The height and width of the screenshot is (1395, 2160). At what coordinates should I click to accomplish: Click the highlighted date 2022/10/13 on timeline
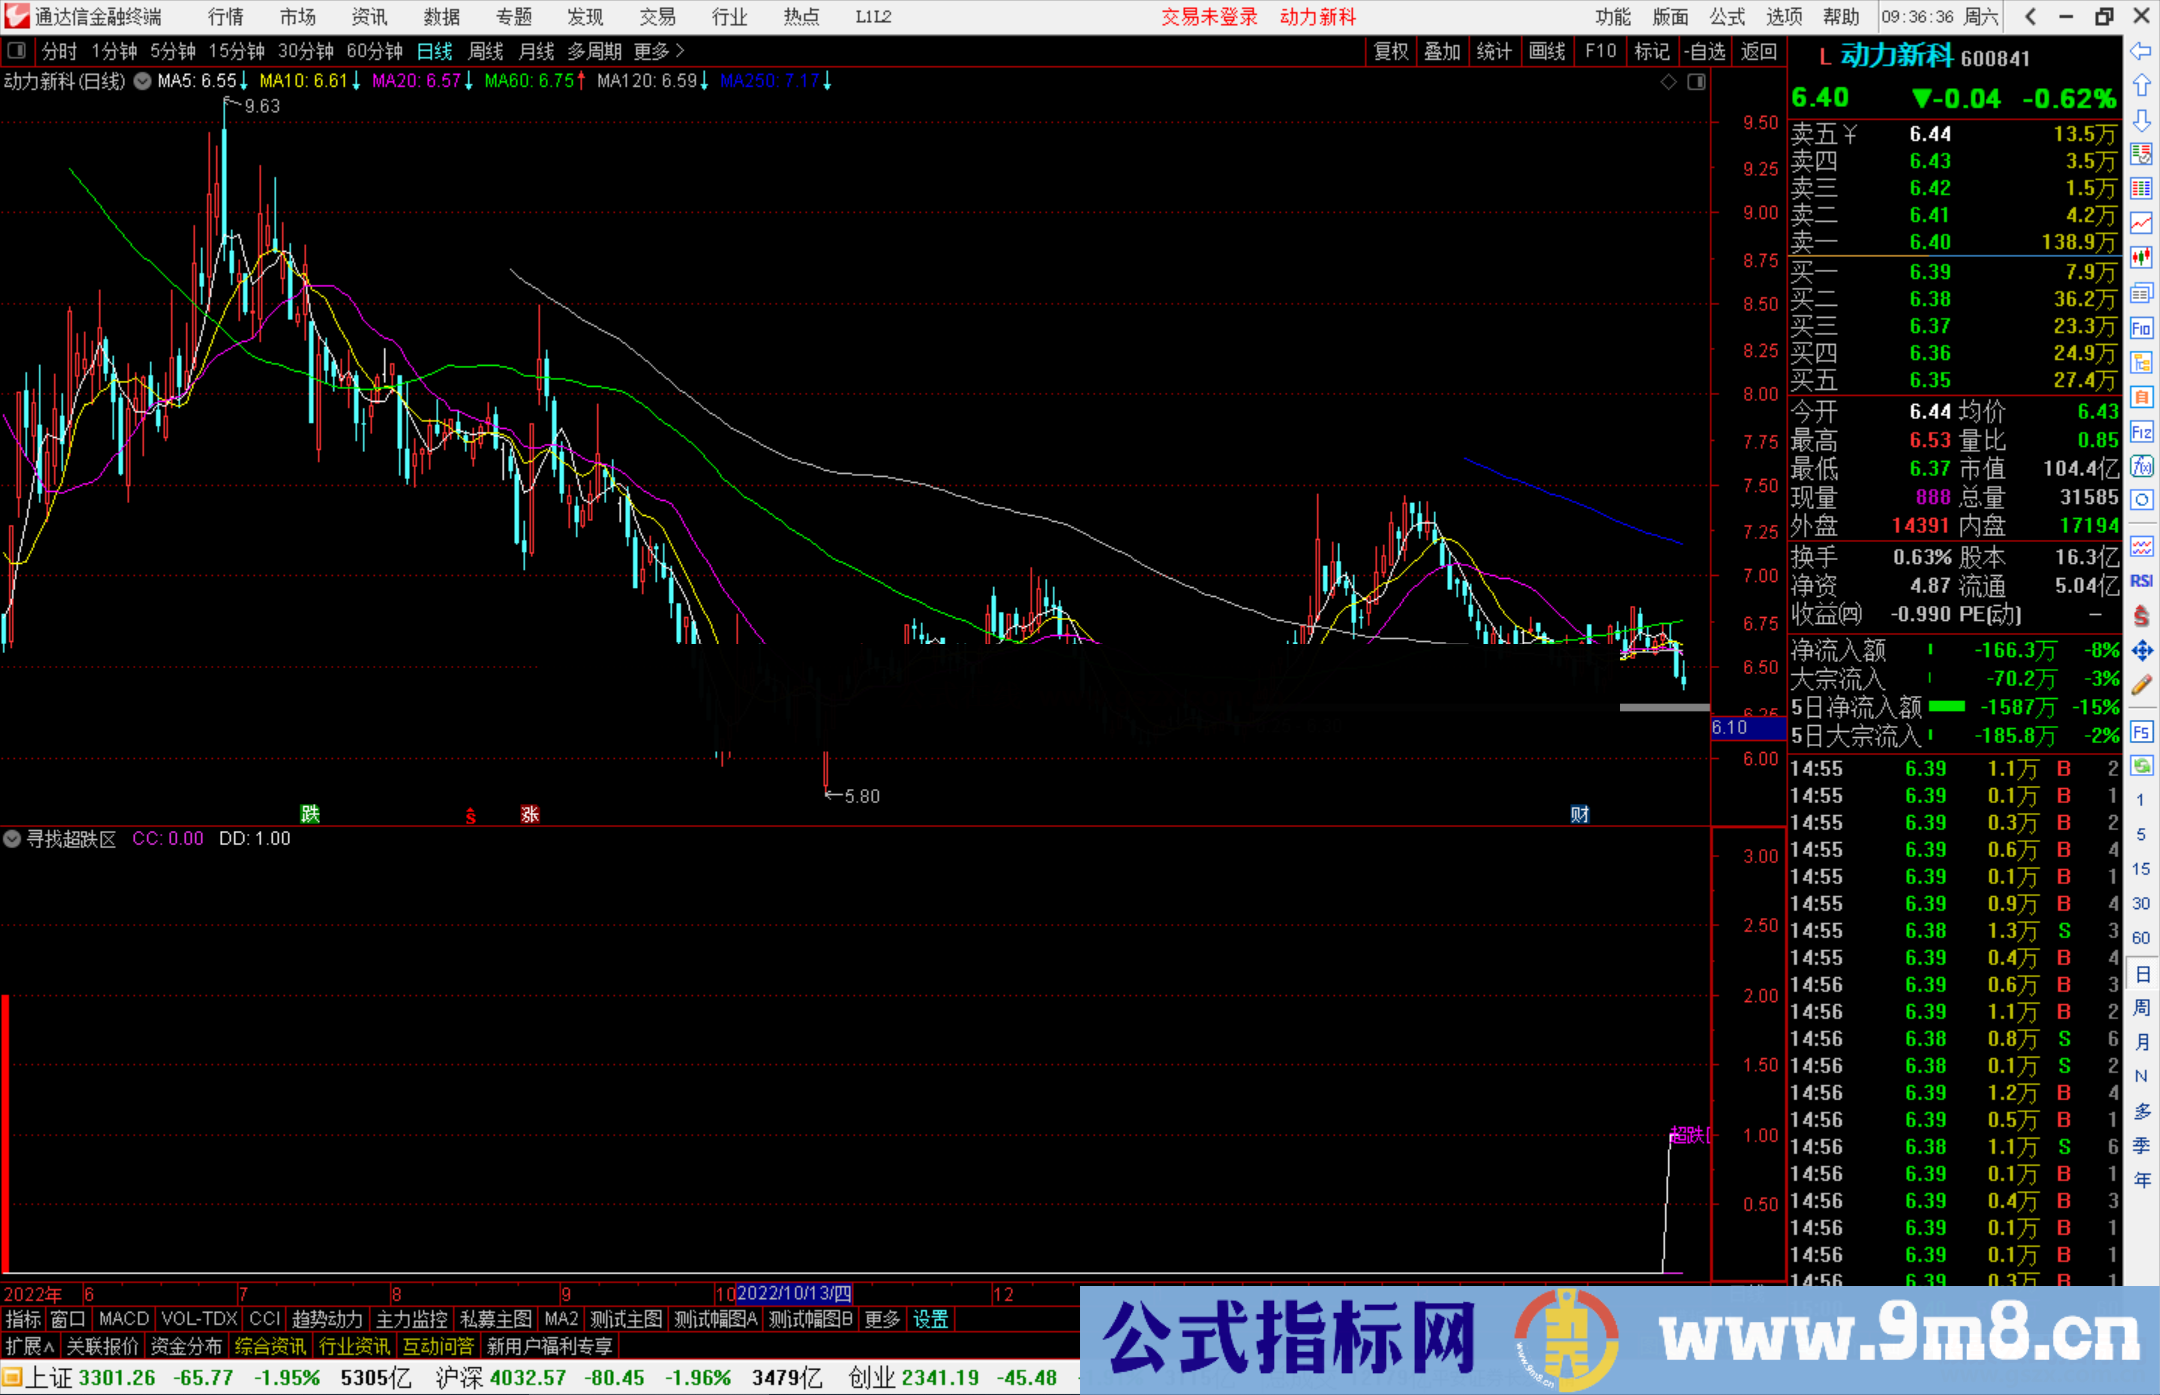click(795, 1293)
